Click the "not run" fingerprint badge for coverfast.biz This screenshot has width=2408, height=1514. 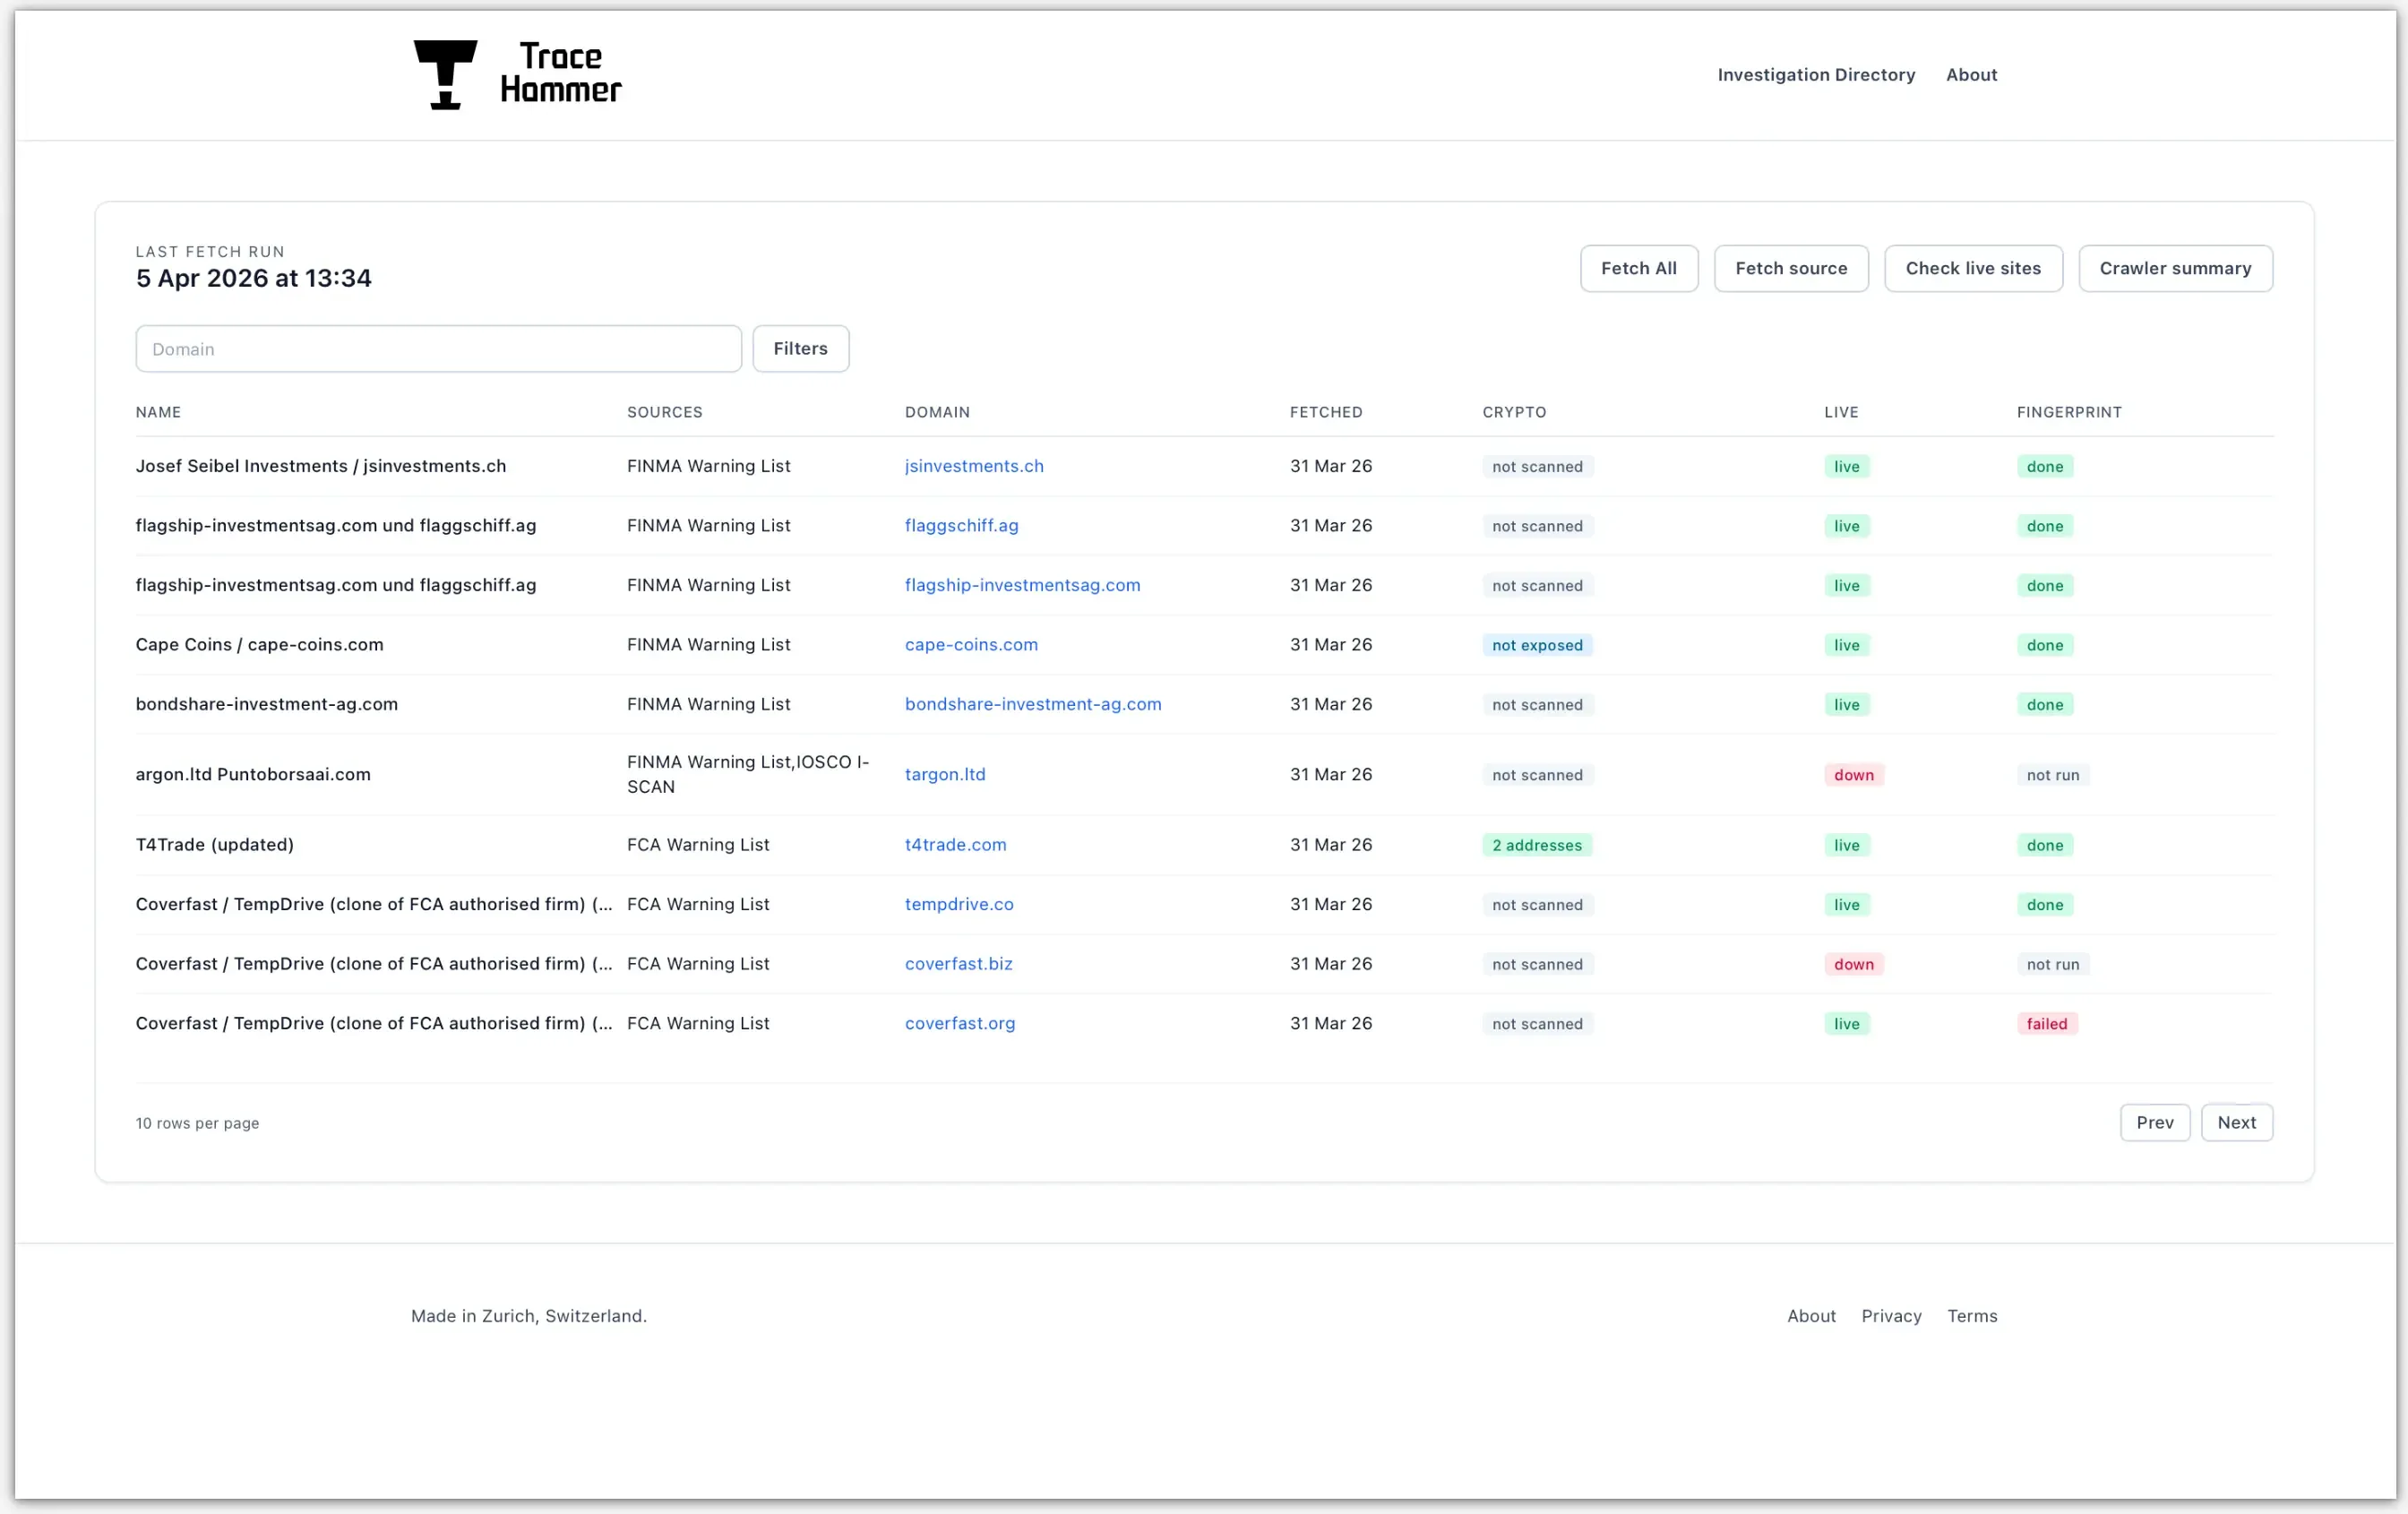[2052, 964]
